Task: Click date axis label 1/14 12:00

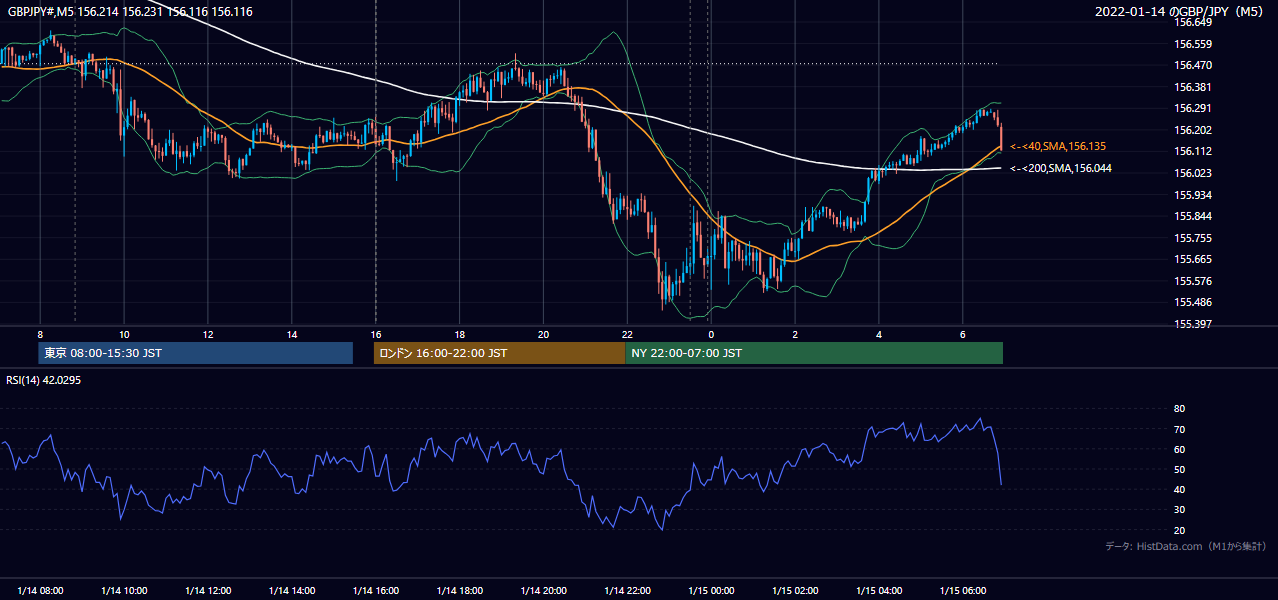Action: pyautogui.click(x=208, y=591)
